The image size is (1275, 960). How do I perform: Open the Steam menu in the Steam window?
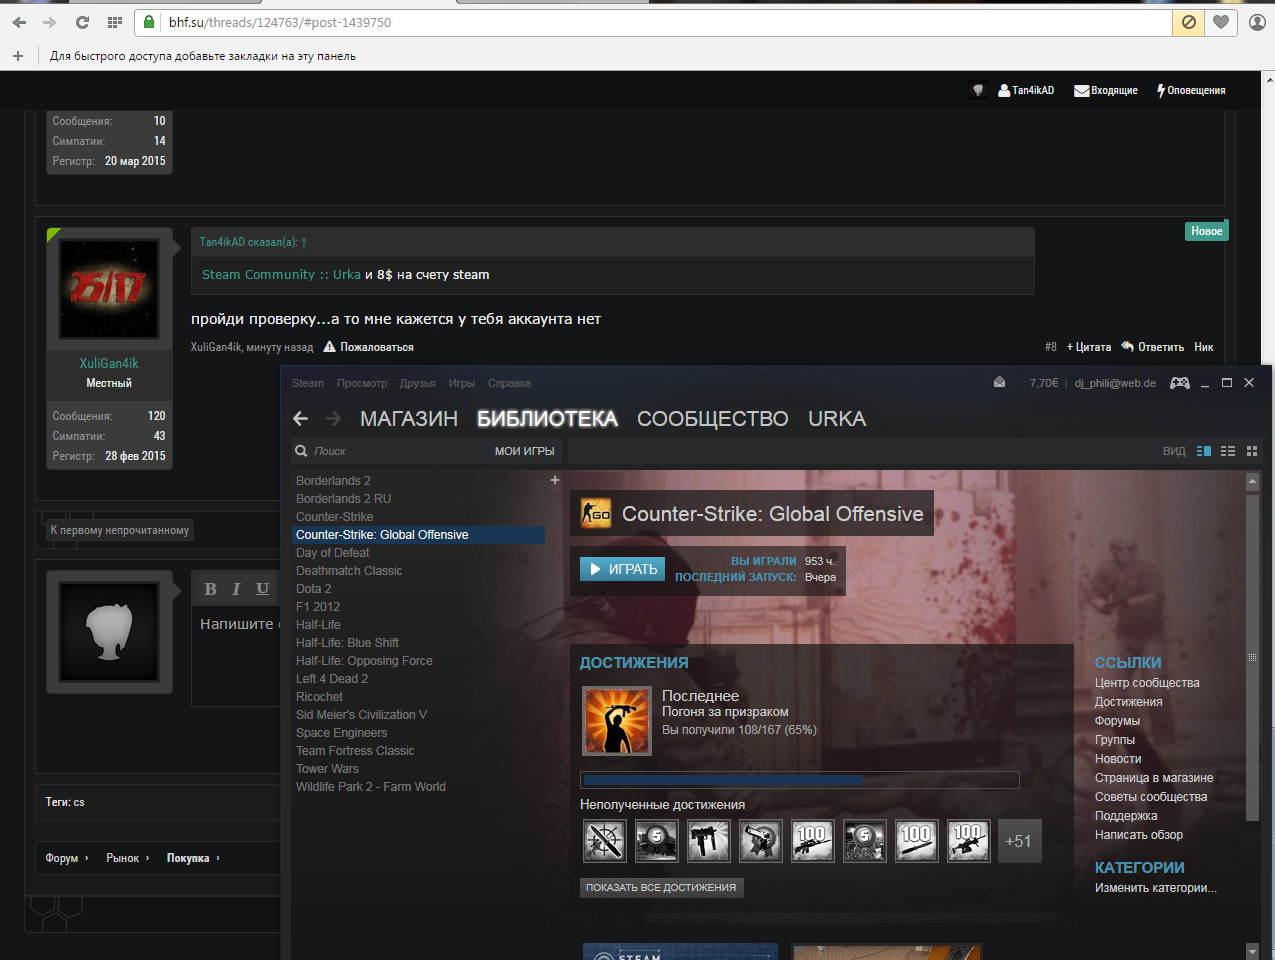(x=308, y=383)
